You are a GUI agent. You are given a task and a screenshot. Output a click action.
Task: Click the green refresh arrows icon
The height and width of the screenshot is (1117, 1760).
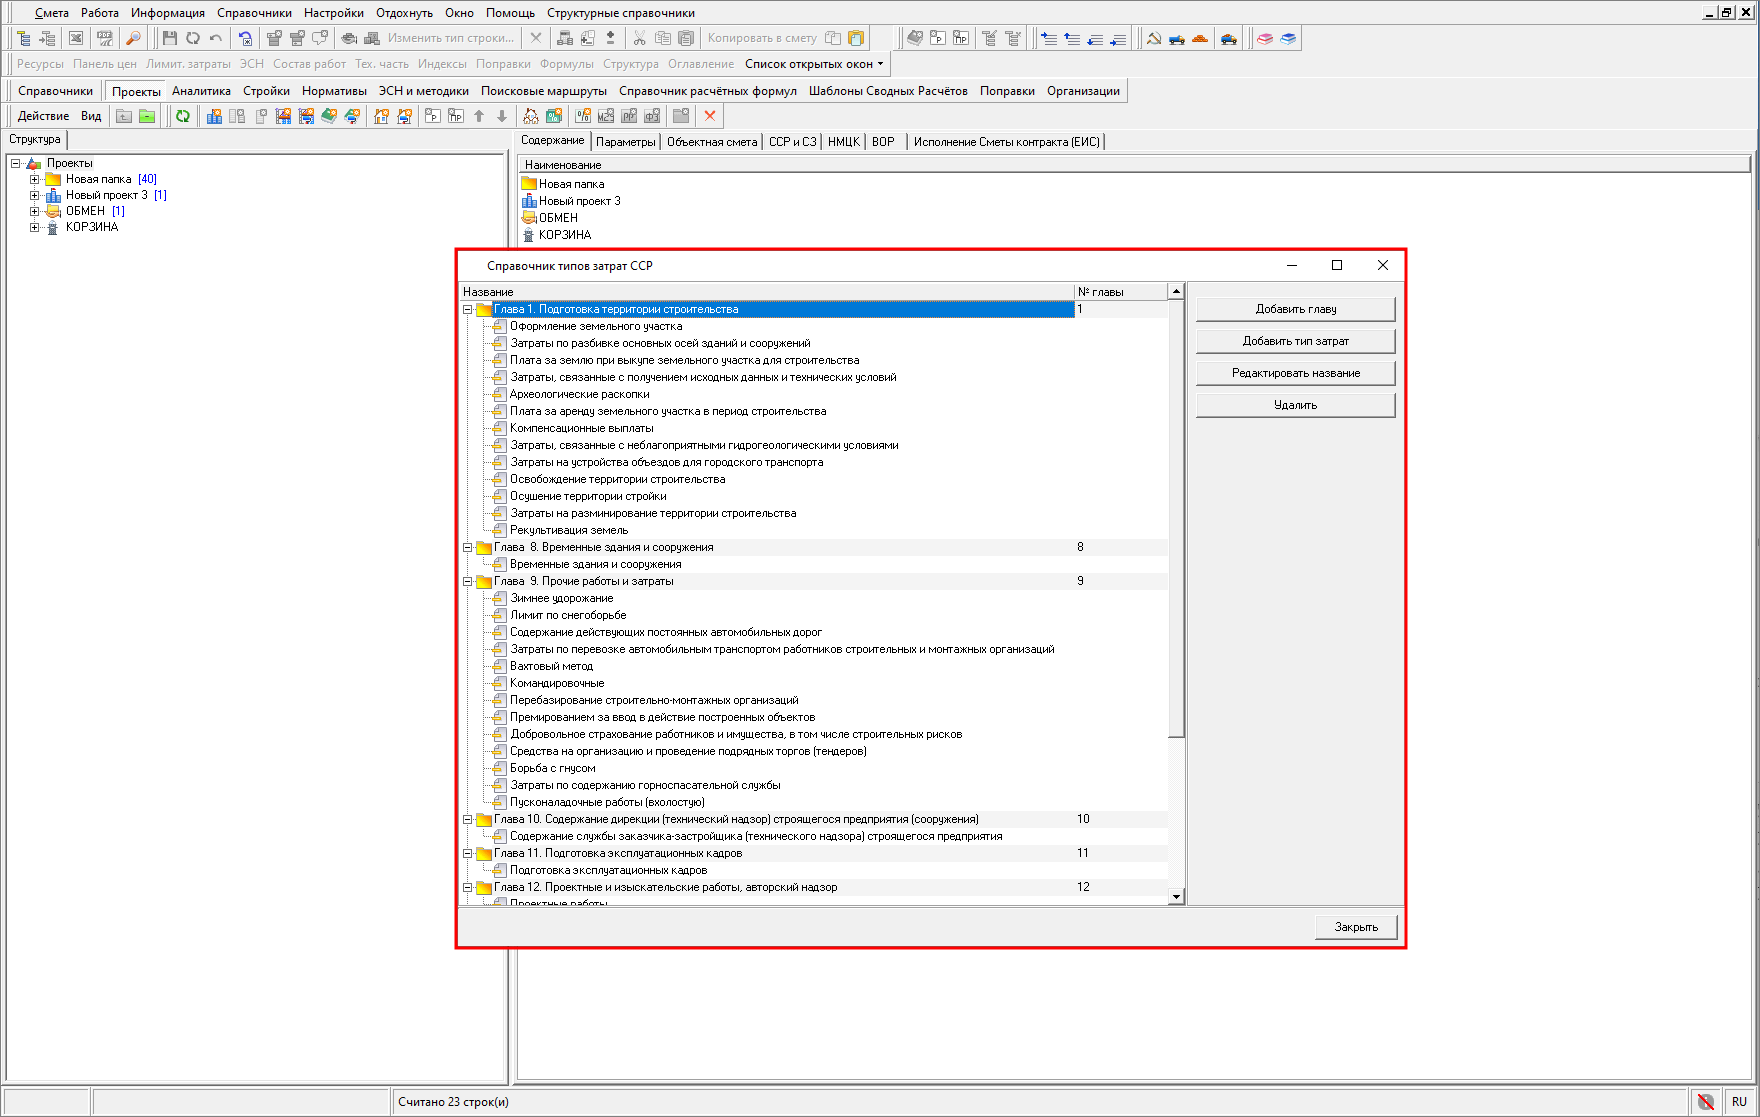(183, 116)
